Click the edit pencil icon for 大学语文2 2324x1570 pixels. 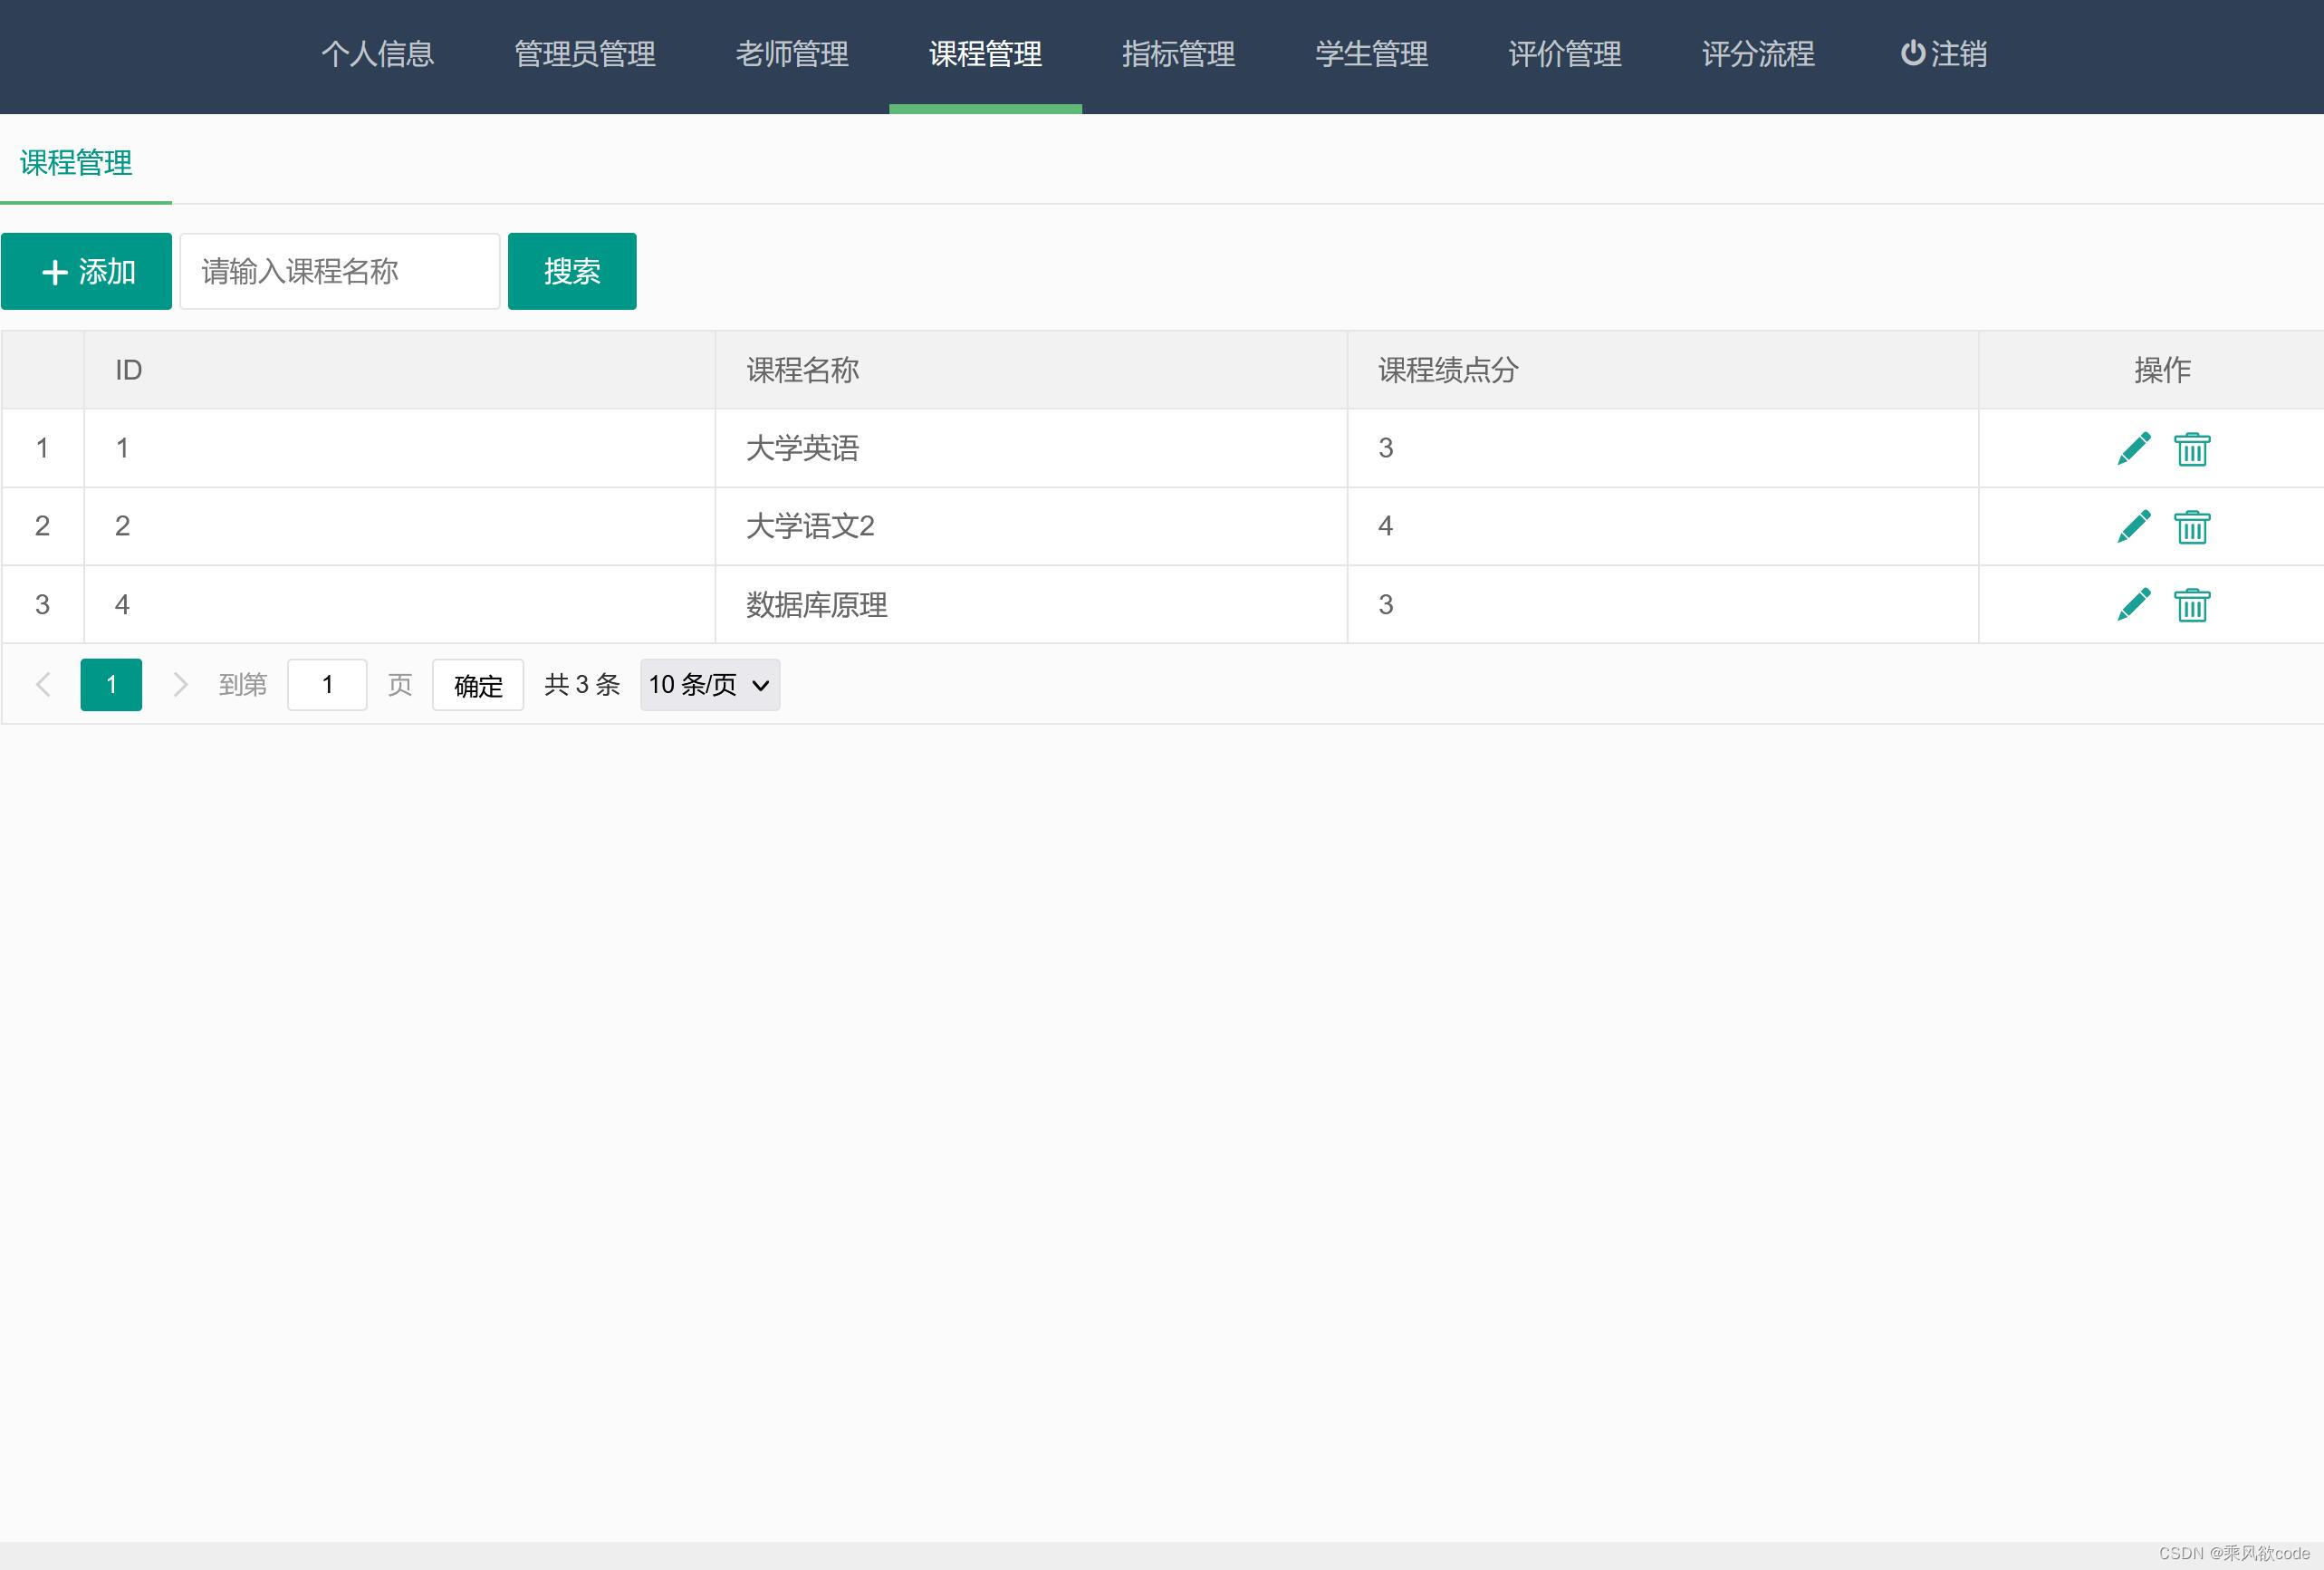point(2135,526)
